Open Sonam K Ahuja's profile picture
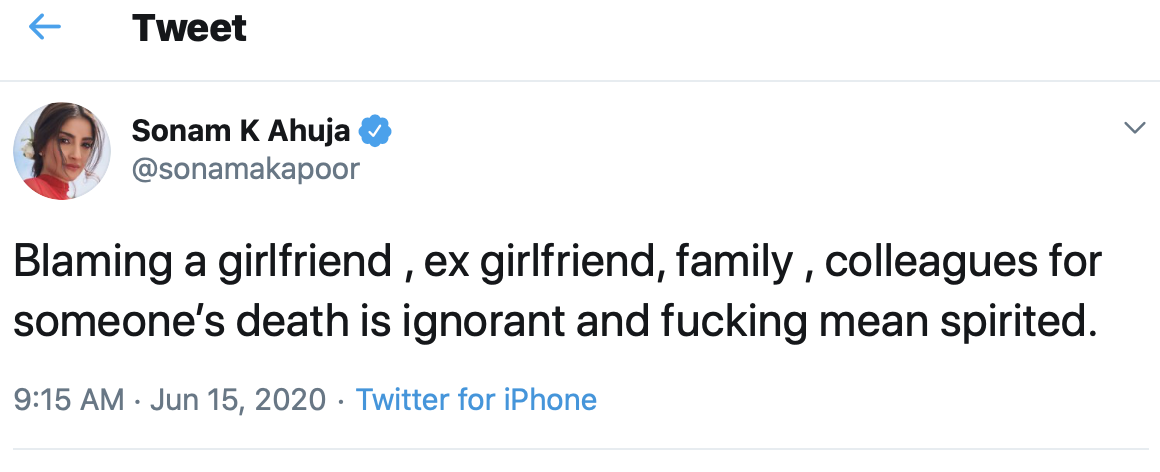The image size is (1160, 472). point(62,150)
